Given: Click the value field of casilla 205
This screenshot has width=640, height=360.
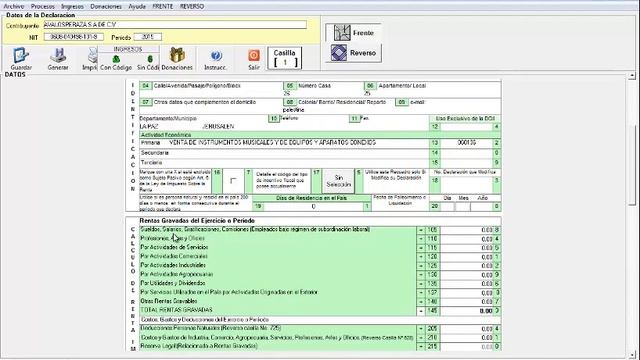Looking at the screenshot, I should (x=467, y=329).
